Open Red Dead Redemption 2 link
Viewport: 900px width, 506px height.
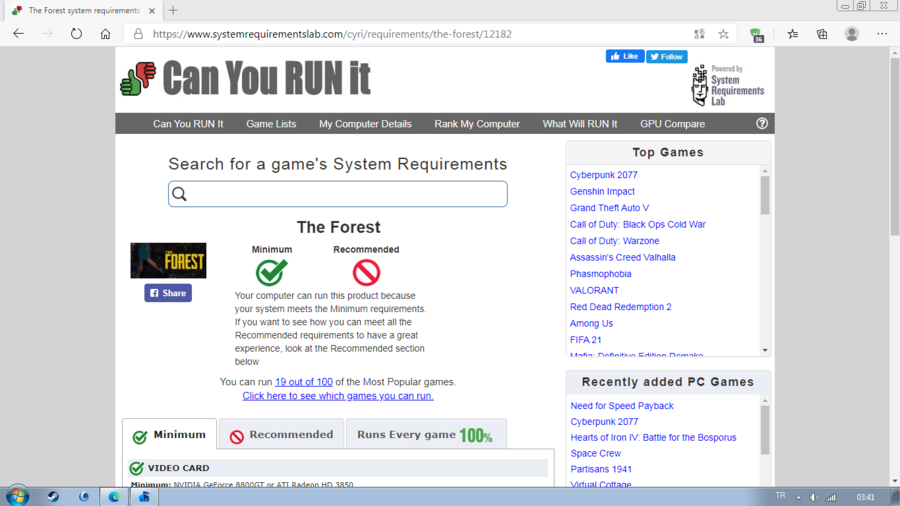coord(620,307)
